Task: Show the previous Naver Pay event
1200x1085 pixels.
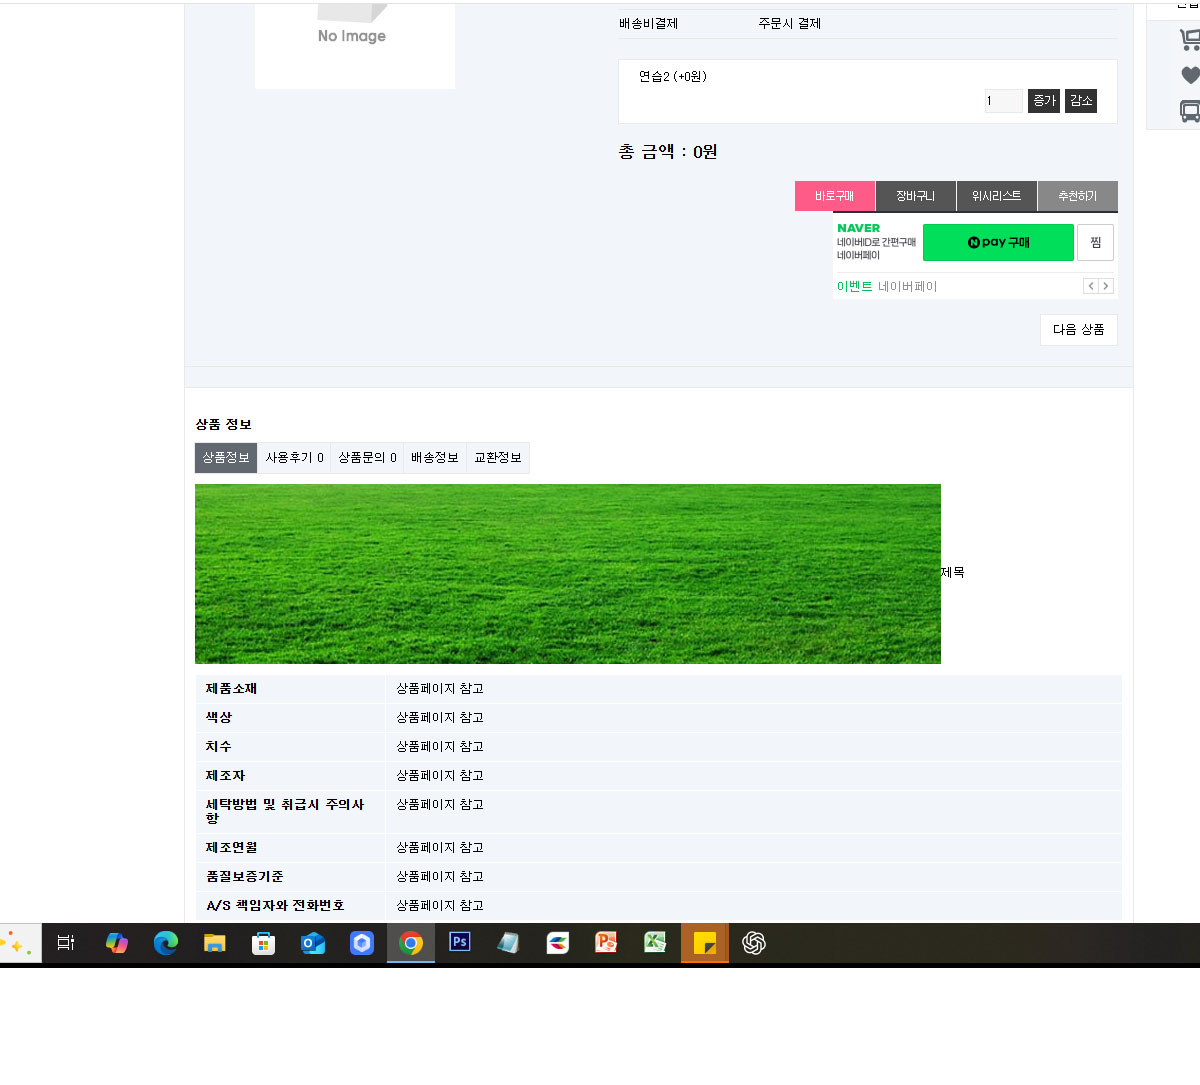Action: click(1091, 286)
